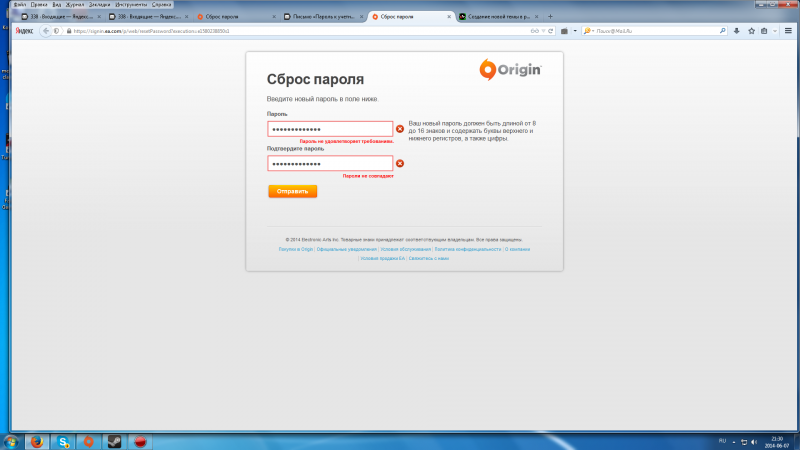Click the Отправить button
800x450 pixels.
292,191
